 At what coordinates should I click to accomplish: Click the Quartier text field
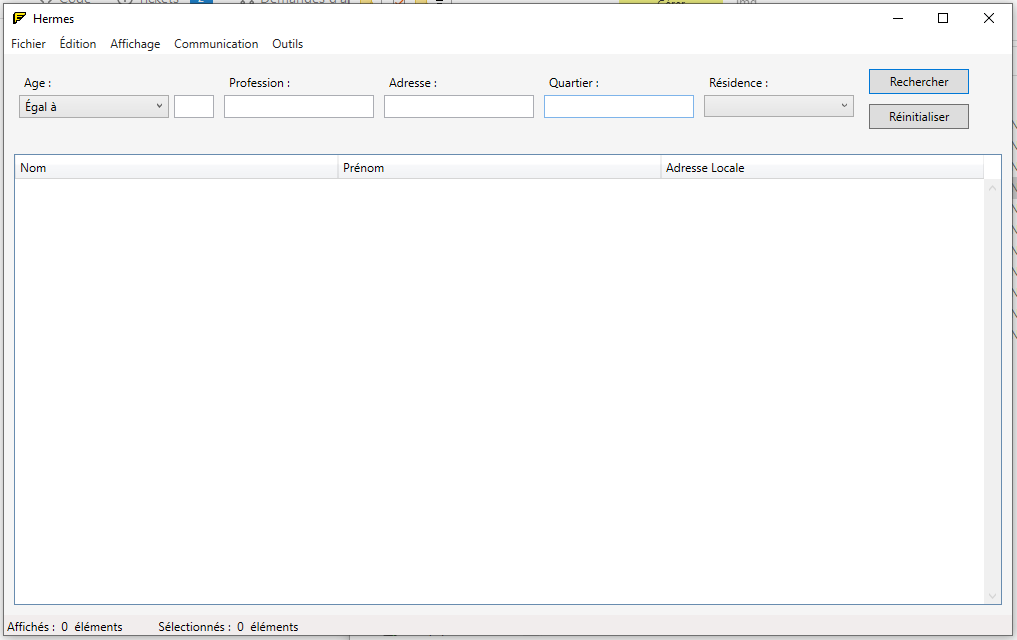619,106
